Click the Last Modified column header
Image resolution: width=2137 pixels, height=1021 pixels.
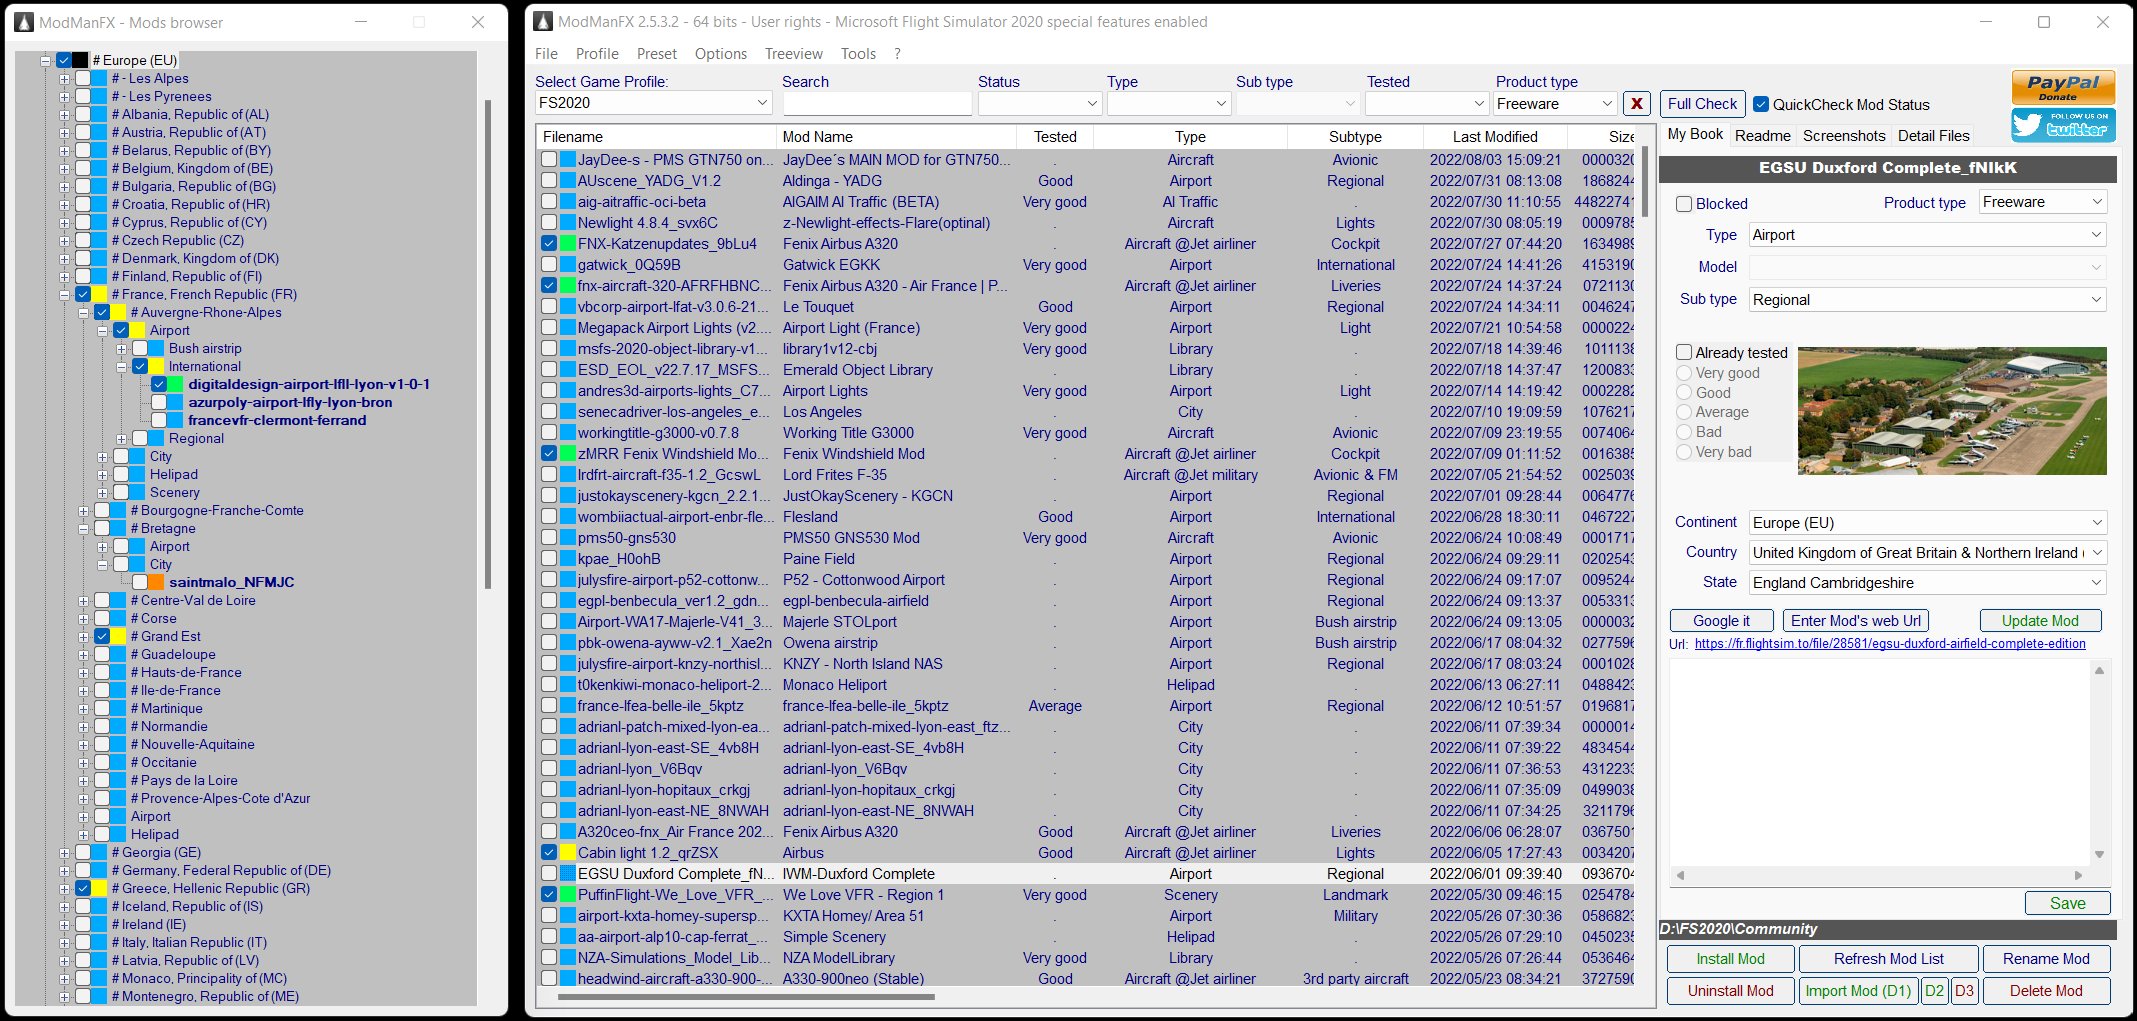click(x=1494, y=137)
